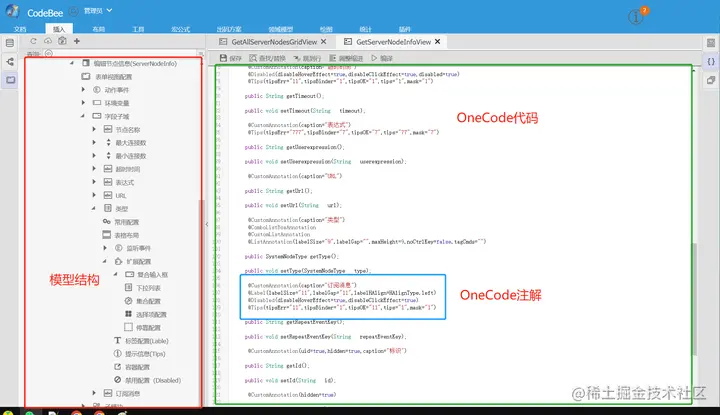Screen dimensions: 720x415
Task: Select 标签配置(Lable) tree node
Action: [141, 341]
